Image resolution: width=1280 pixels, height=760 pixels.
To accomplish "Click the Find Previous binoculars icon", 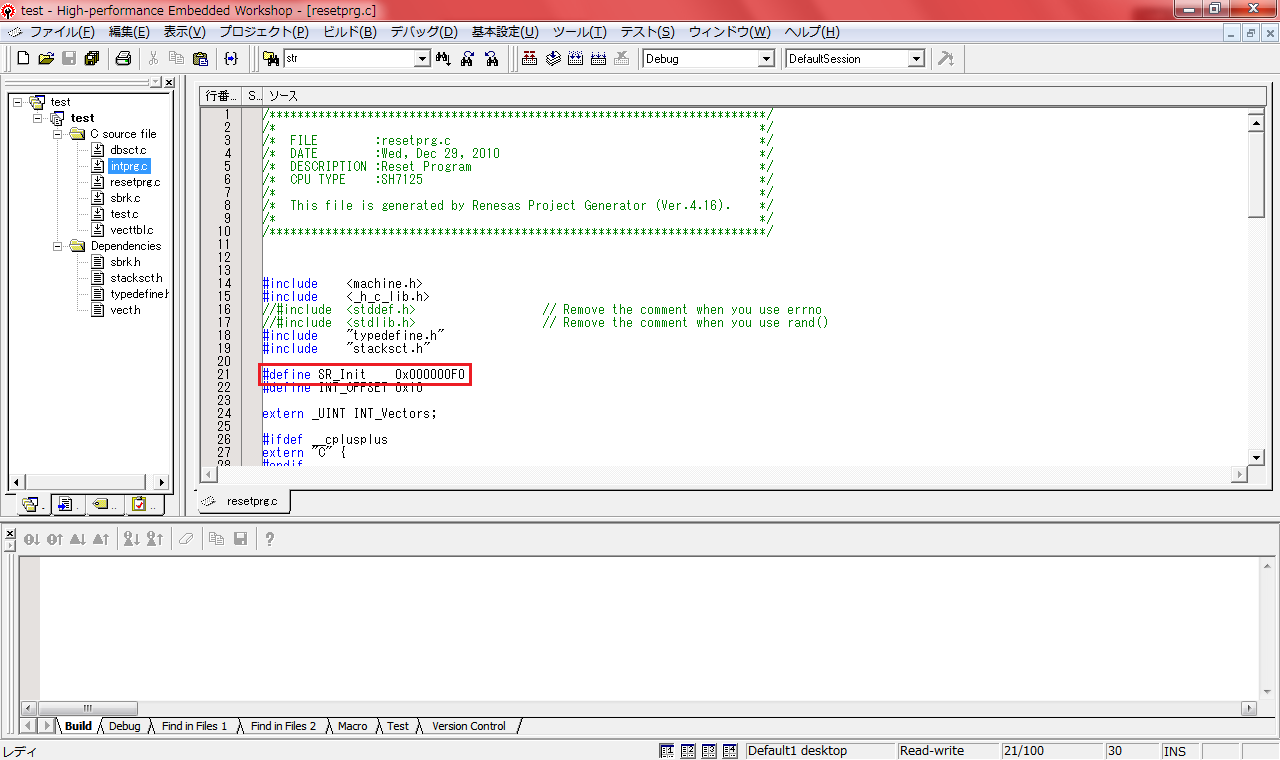I will (467, 59).
